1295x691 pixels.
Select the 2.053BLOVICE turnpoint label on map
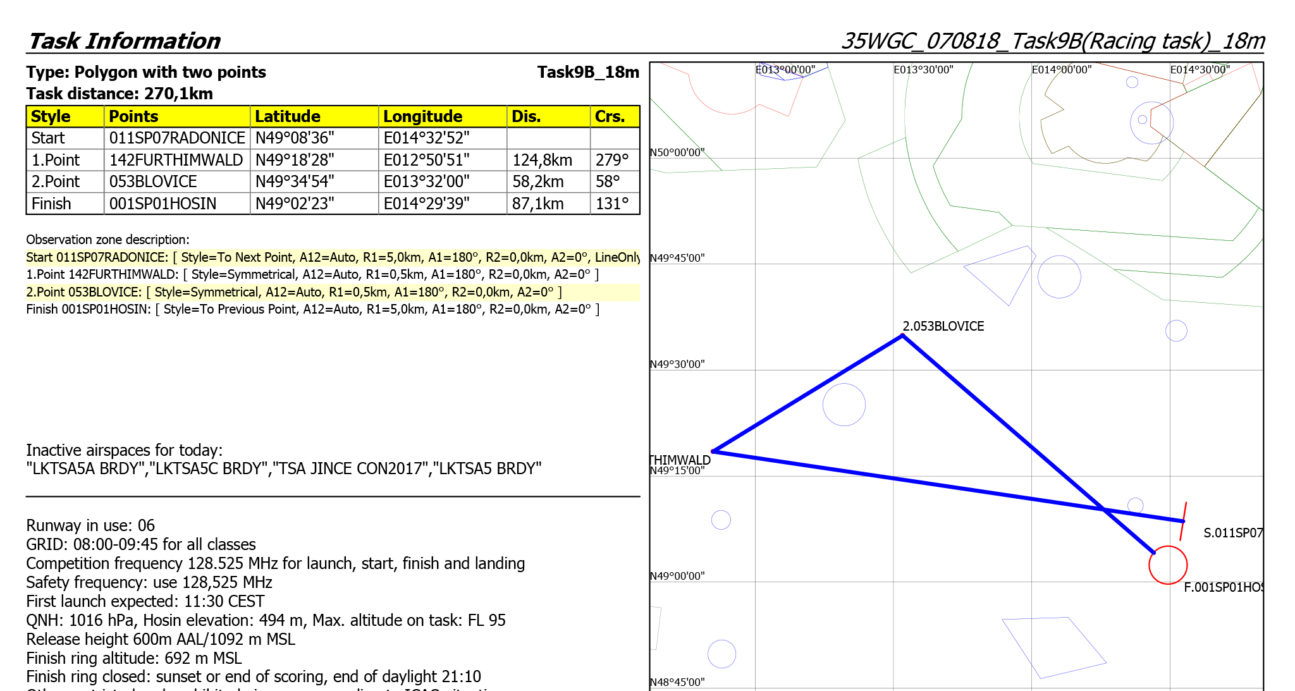(943, 326)
